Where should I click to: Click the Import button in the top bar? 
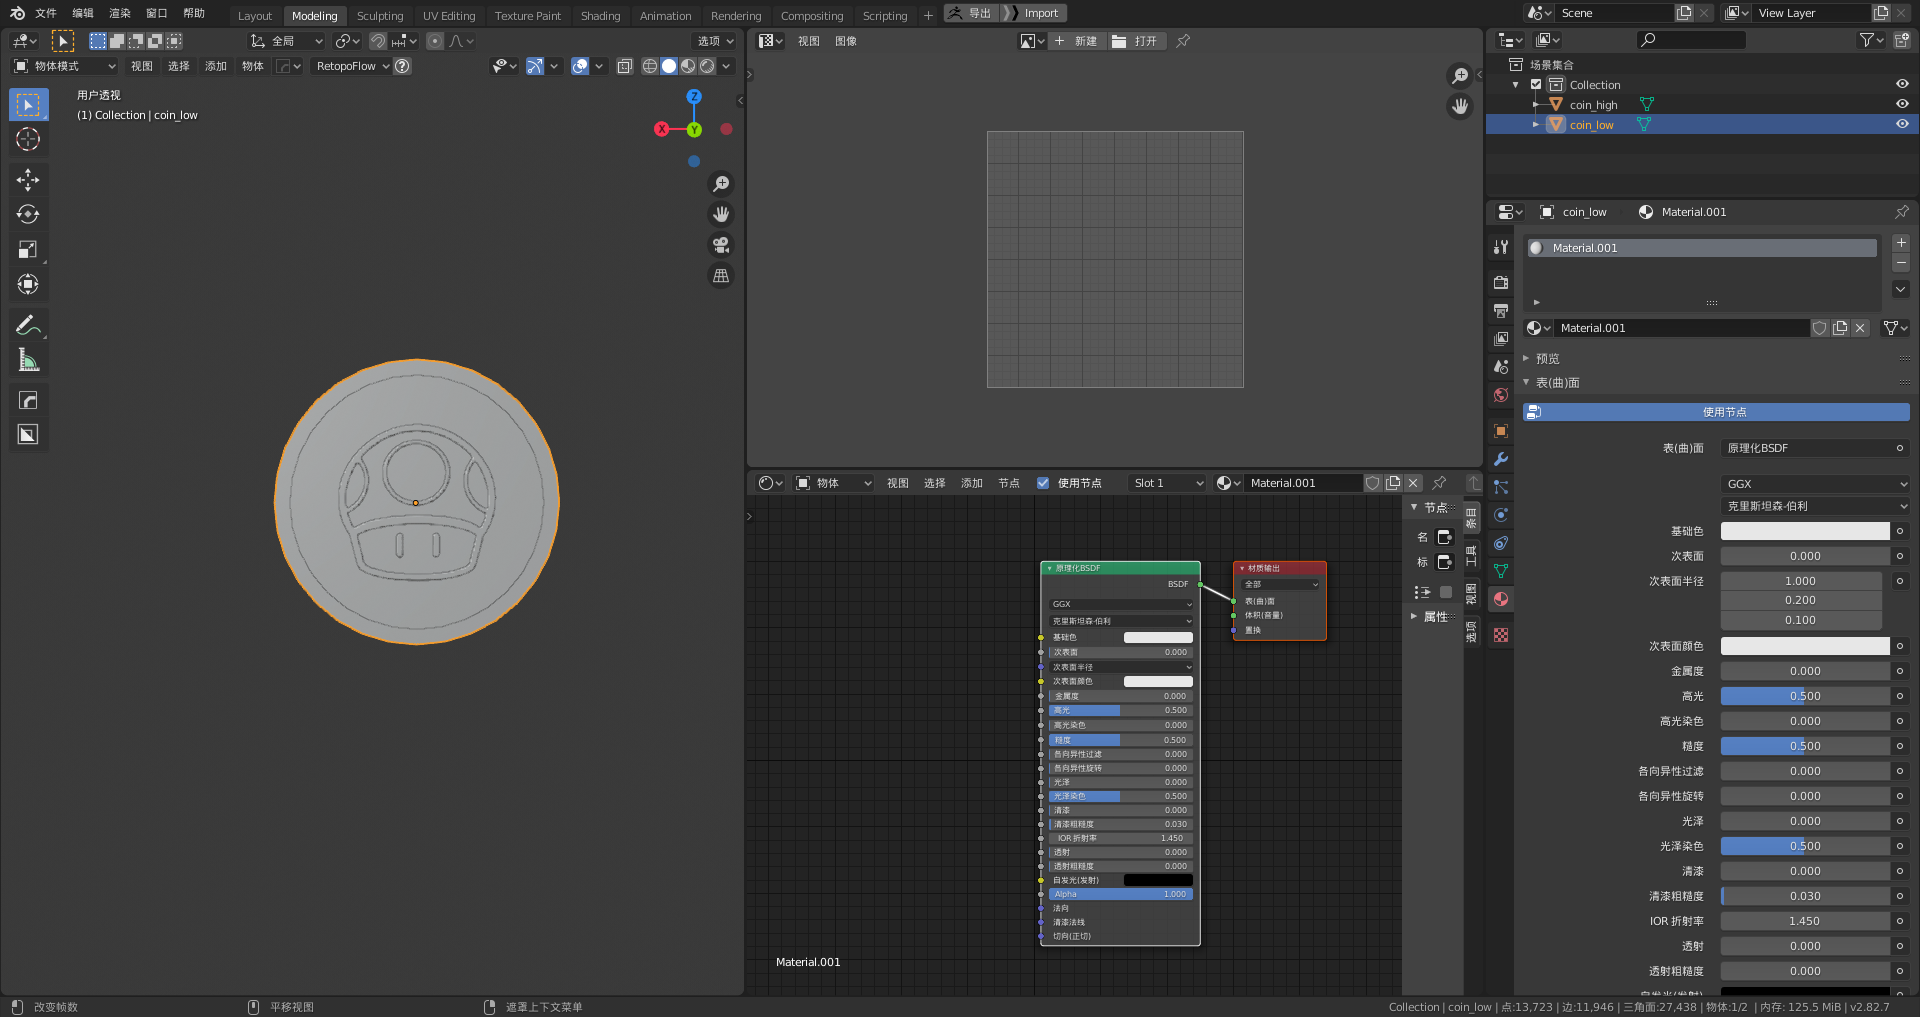[1035, 13]
